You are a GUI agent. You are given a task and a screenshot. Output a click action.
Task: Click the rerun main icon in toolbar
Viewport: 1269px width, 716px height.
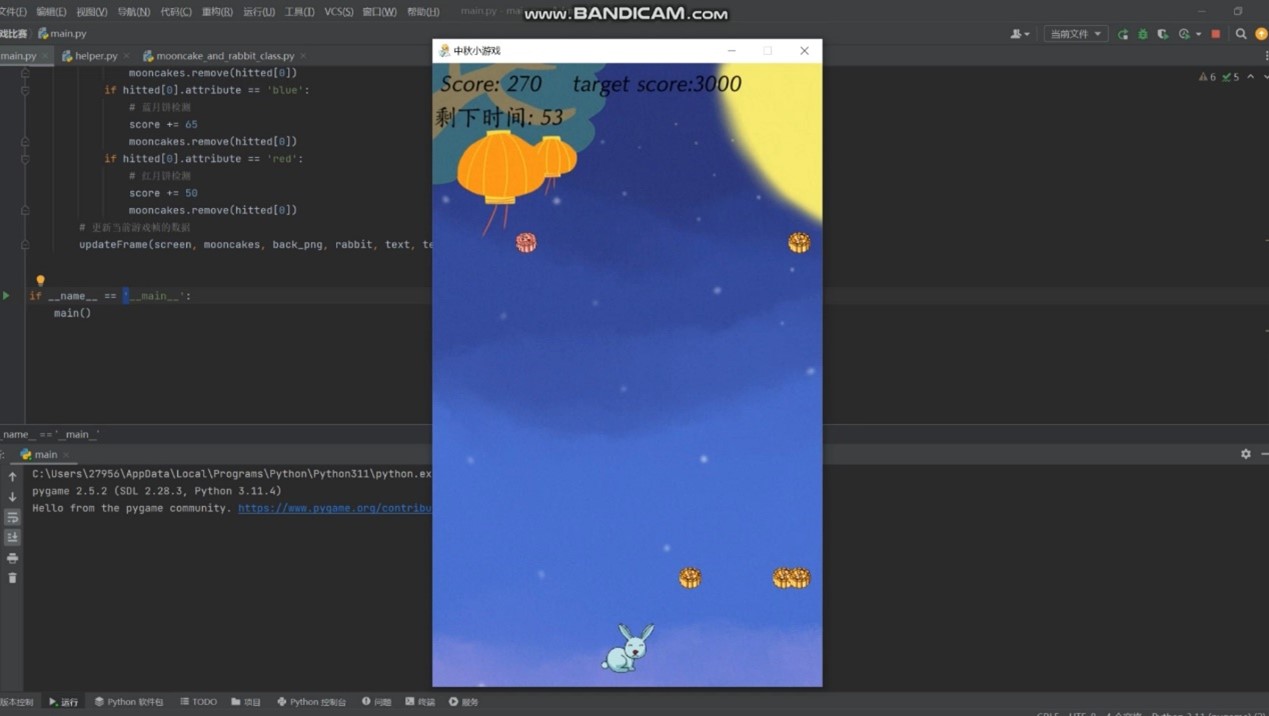1123,34
